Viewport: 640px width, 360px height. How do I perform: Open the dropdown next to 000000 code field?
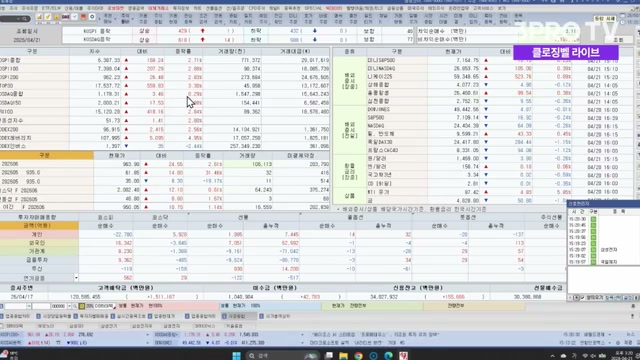(x=69, y=306)
